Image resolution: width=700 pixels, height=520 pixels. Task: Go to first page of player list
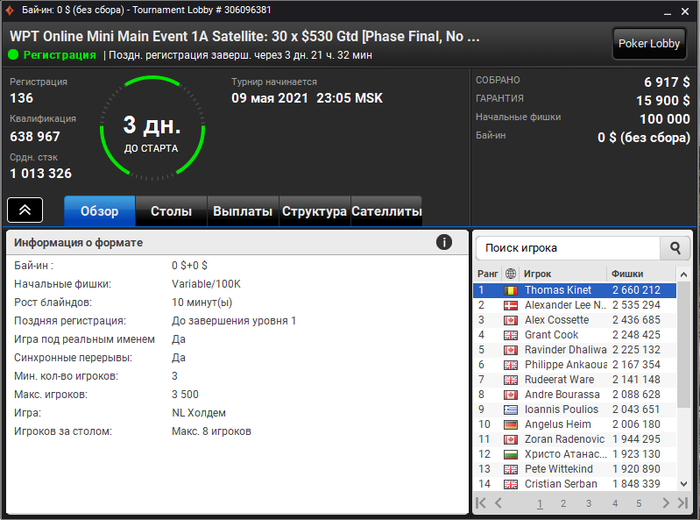(x=481, y=503)
